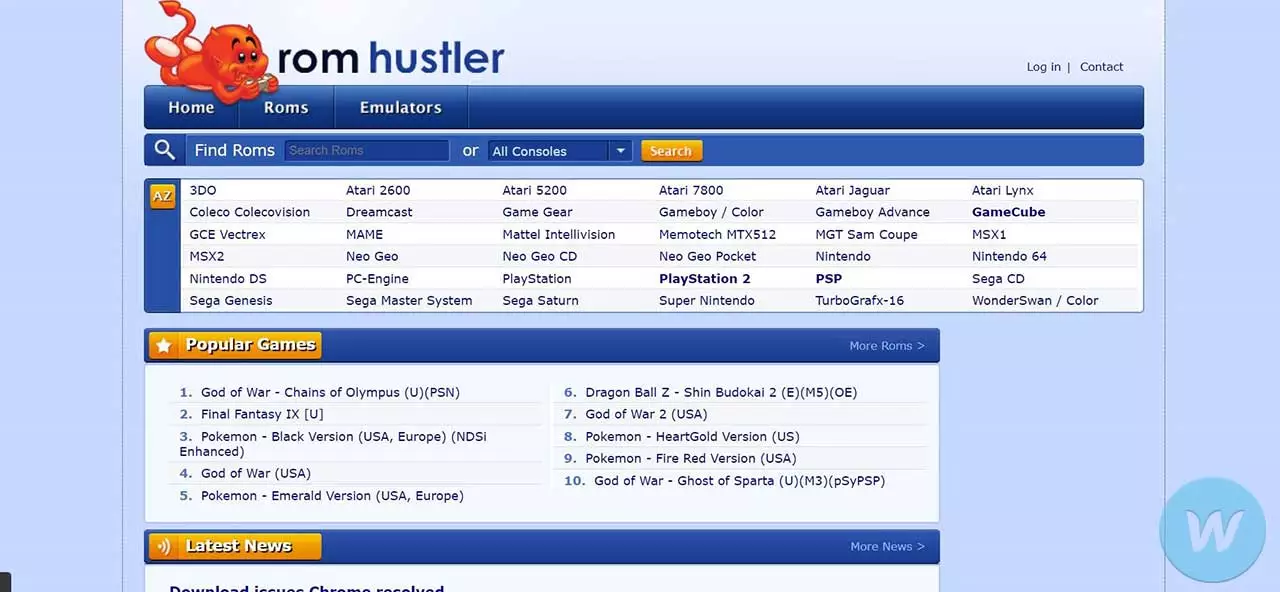Open More News link
The width and height of the screenshot is (1280, 592).
(887, 547)
